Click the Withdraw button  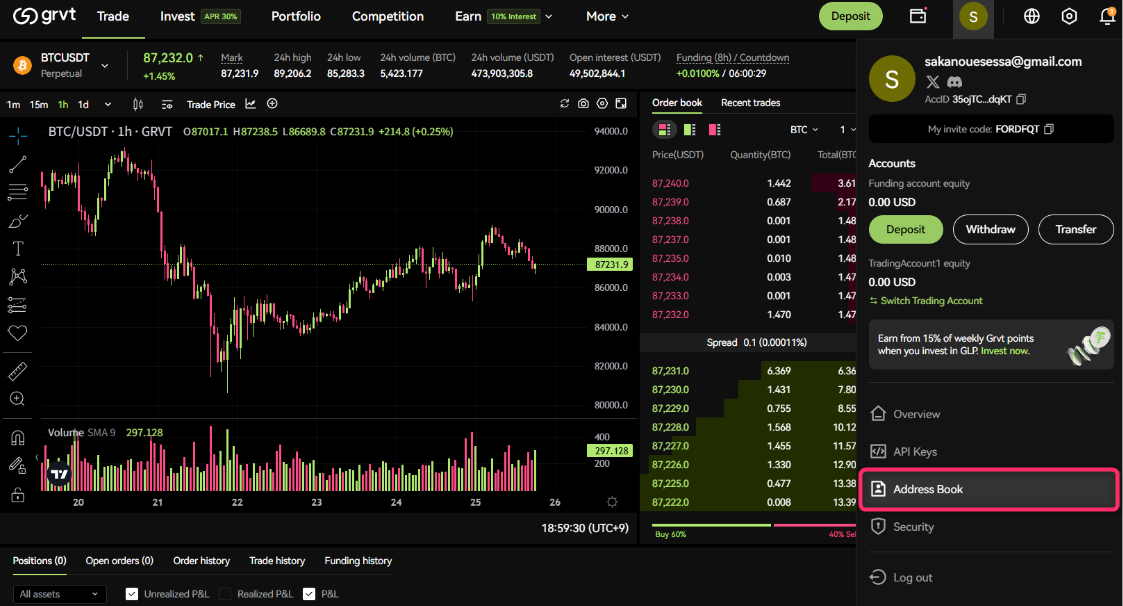coord(990,229)
